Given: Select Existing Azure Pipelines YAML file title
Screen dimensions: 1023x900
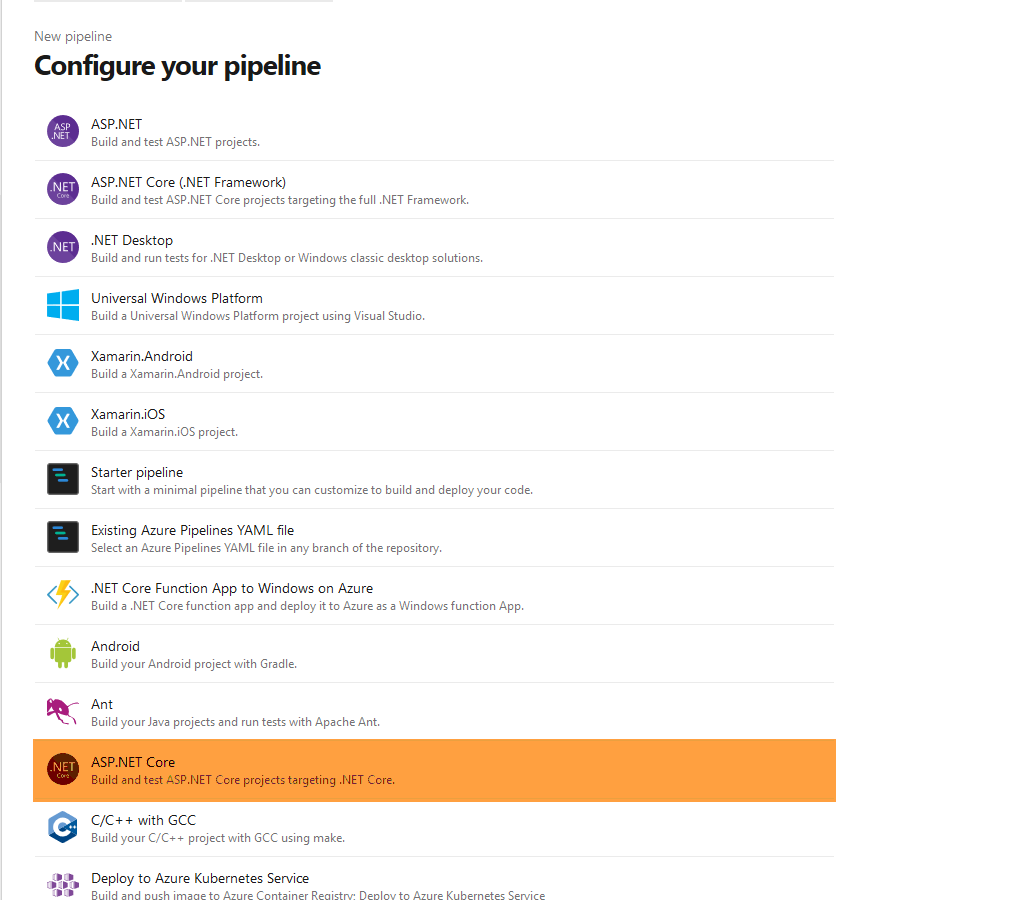Looking at the screenshot, I should point(192,530).
